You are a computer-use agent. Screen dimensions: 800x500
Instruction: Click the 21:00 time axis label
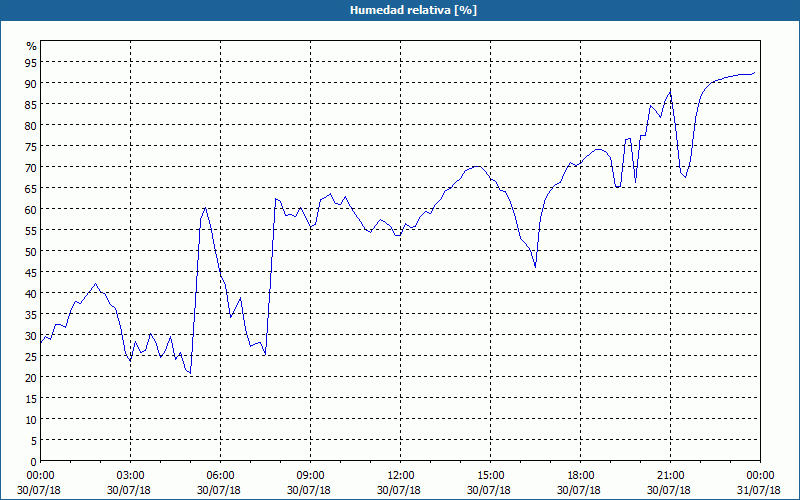point(670,476)
